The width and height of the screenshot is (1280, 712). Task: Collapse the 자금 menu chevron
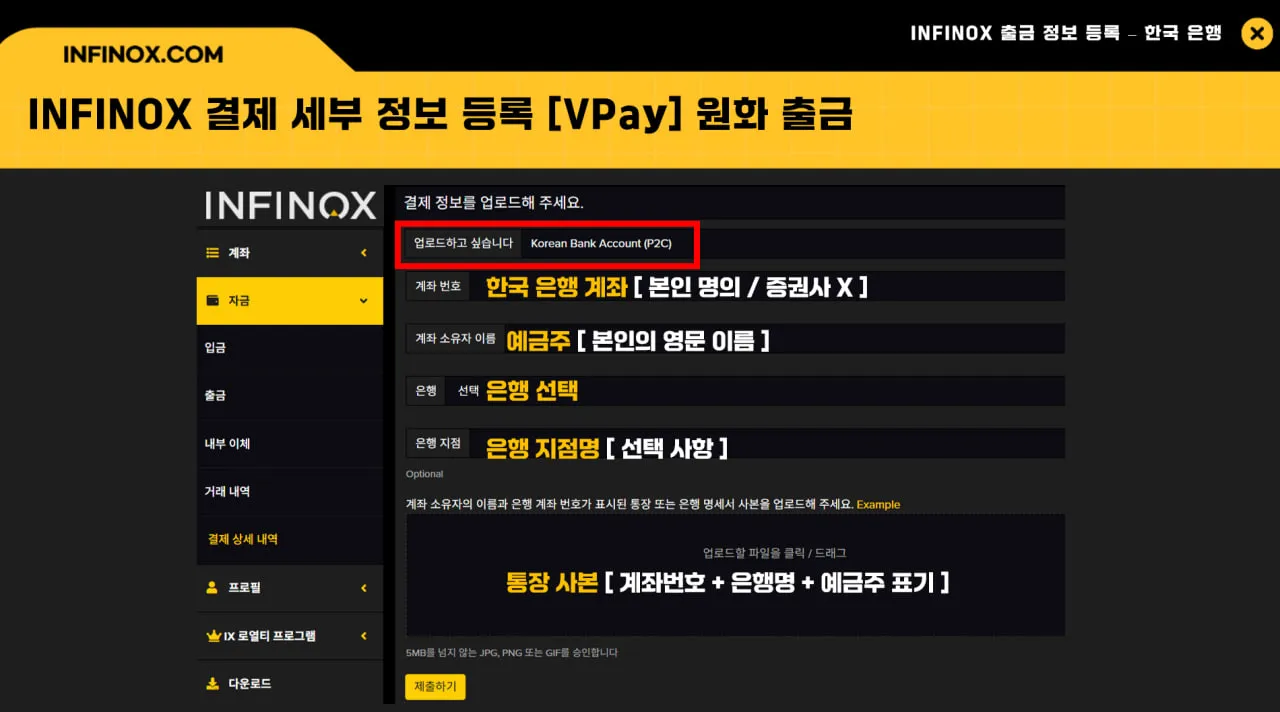click(x=363, y=301)
